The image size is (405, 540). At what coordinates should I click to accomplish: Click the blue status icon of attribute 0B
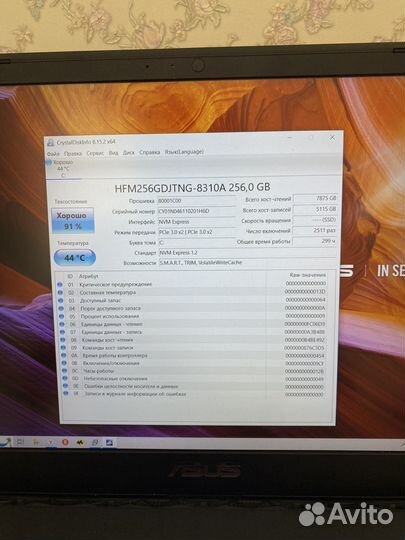pyautogui.click(x=64, y=363)
